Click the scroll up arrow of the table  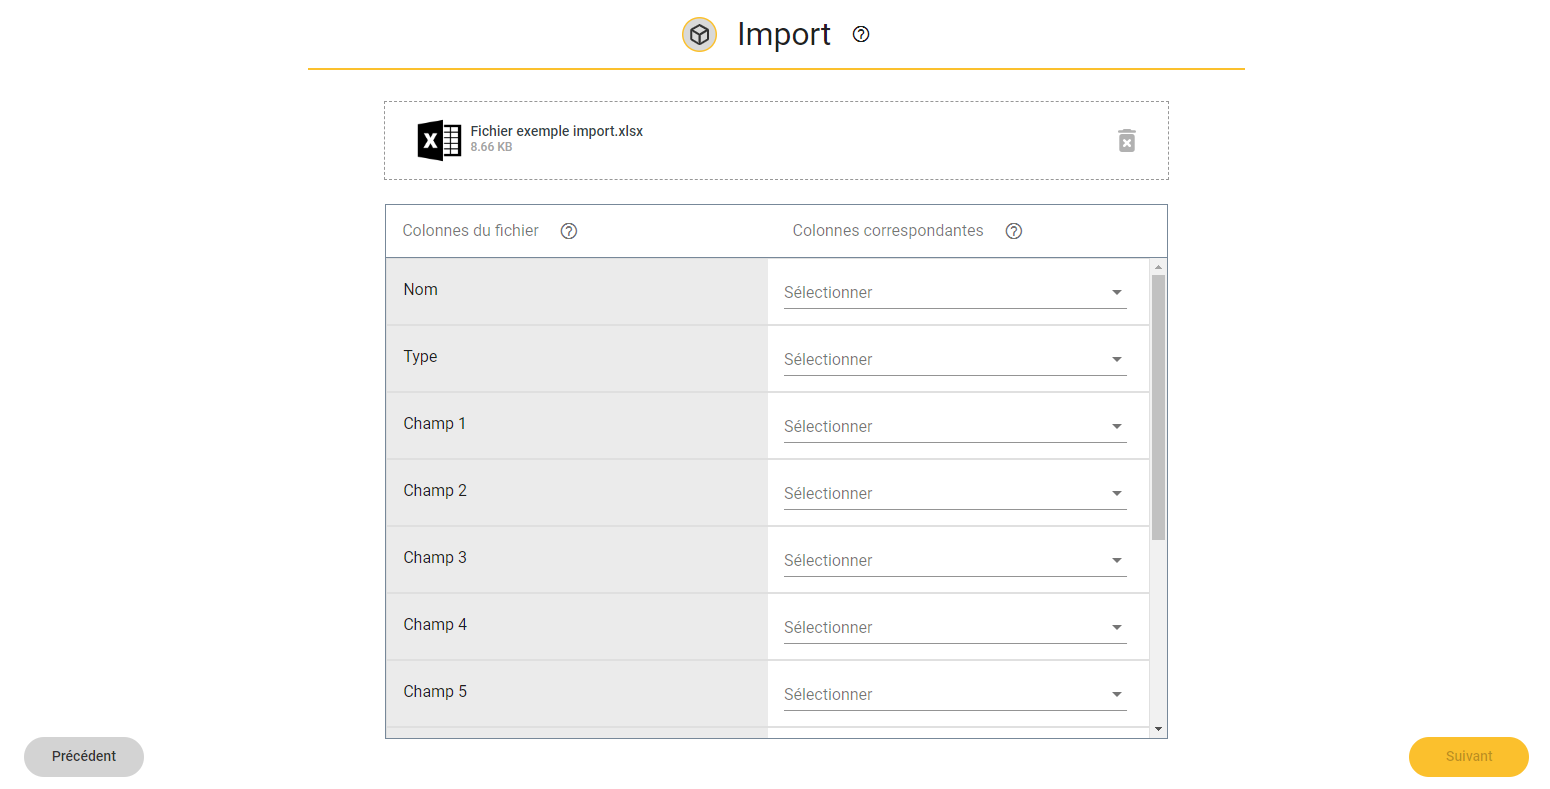pos(1158,267)
